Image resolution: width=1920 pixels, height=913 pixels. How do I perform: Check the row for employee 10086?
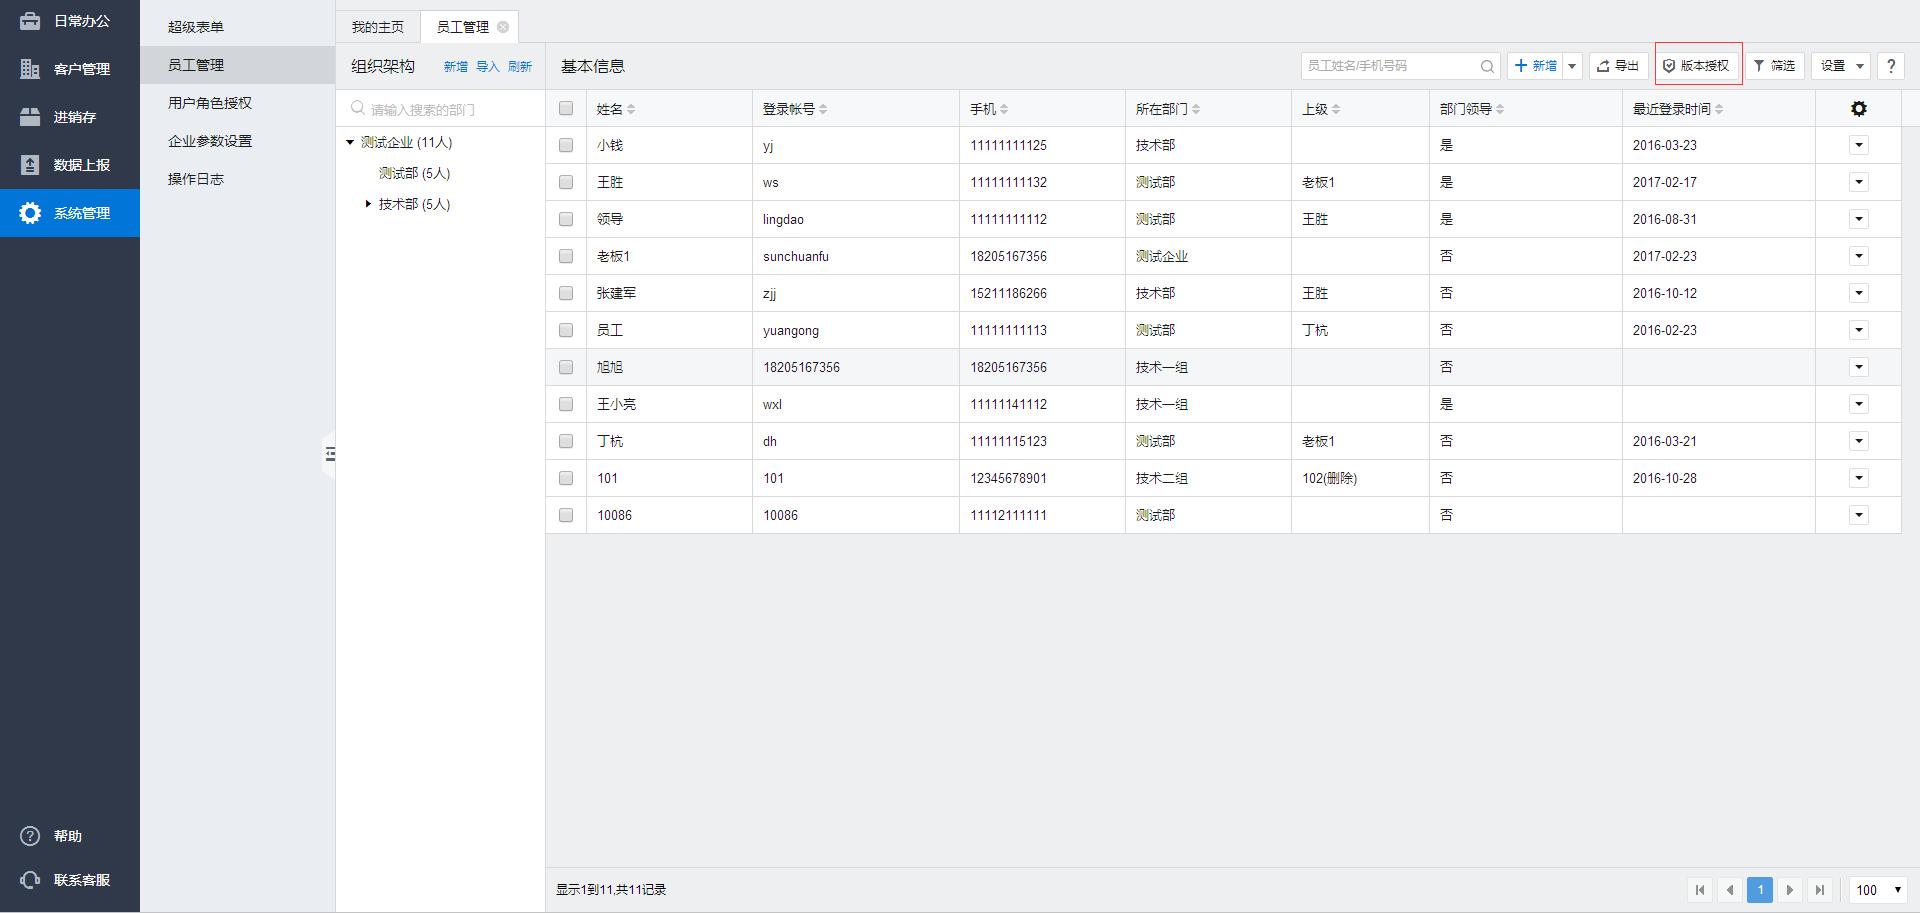566,515
